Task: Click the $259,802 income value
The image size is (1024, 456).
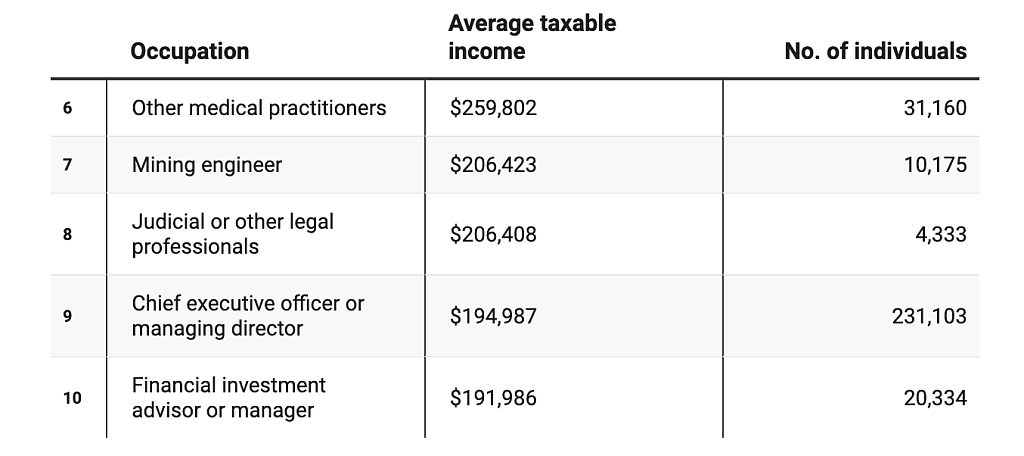Action: tap(493, 108)
